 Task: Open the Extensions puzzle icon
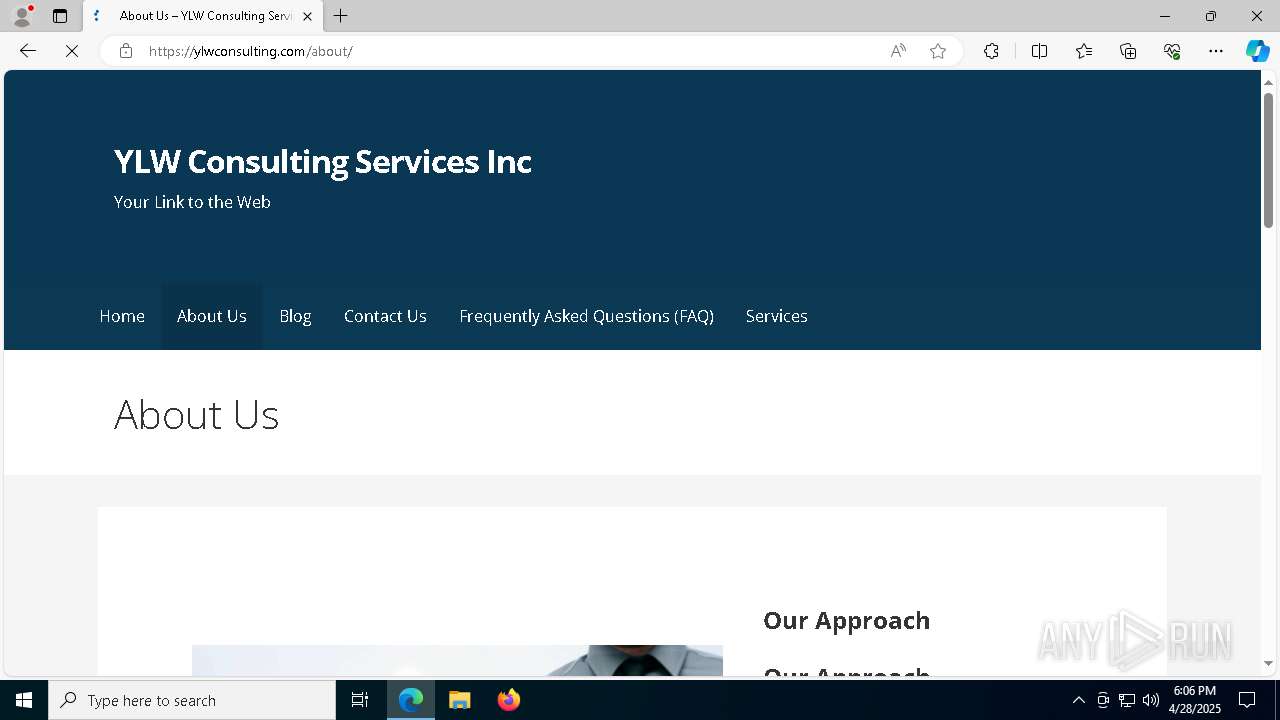tap(991, 51)
